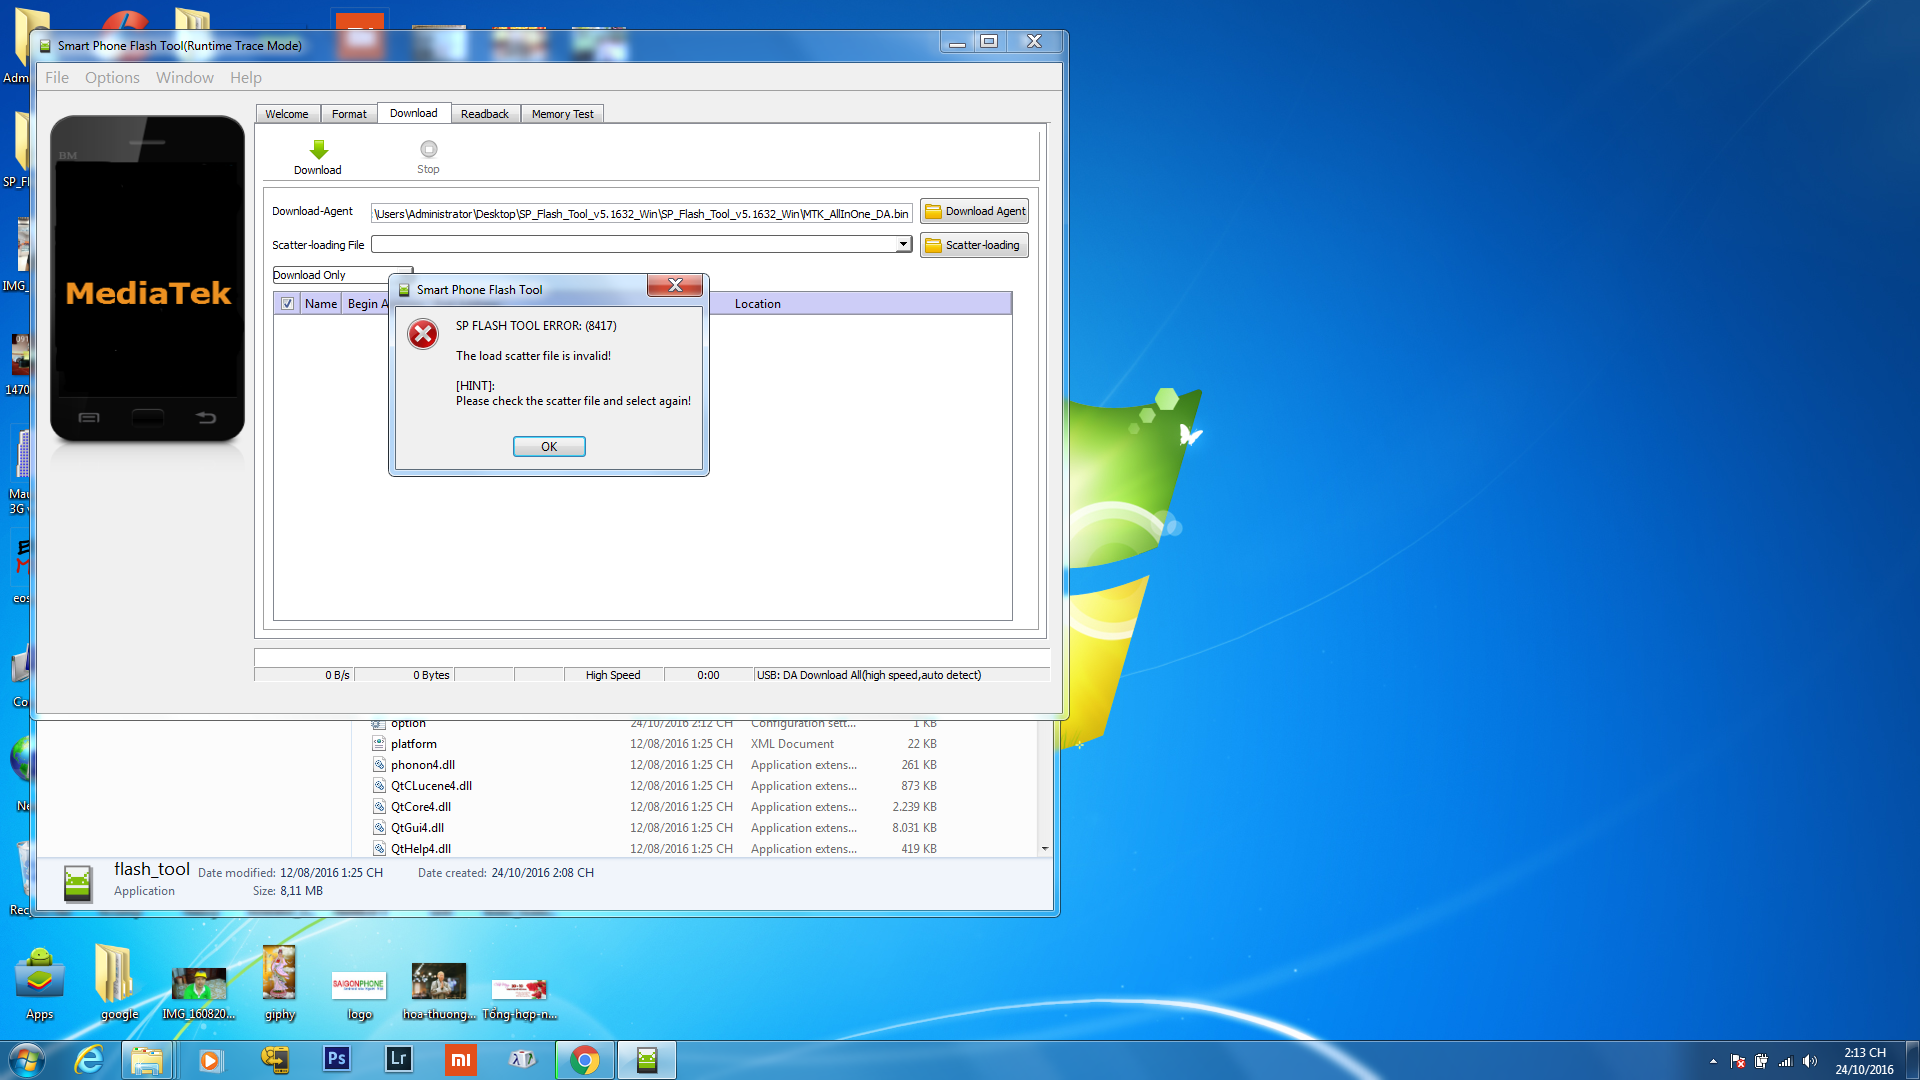Switch to the Readback tab
This screenshot has height=1080, width=1920.
pos(484,114)
